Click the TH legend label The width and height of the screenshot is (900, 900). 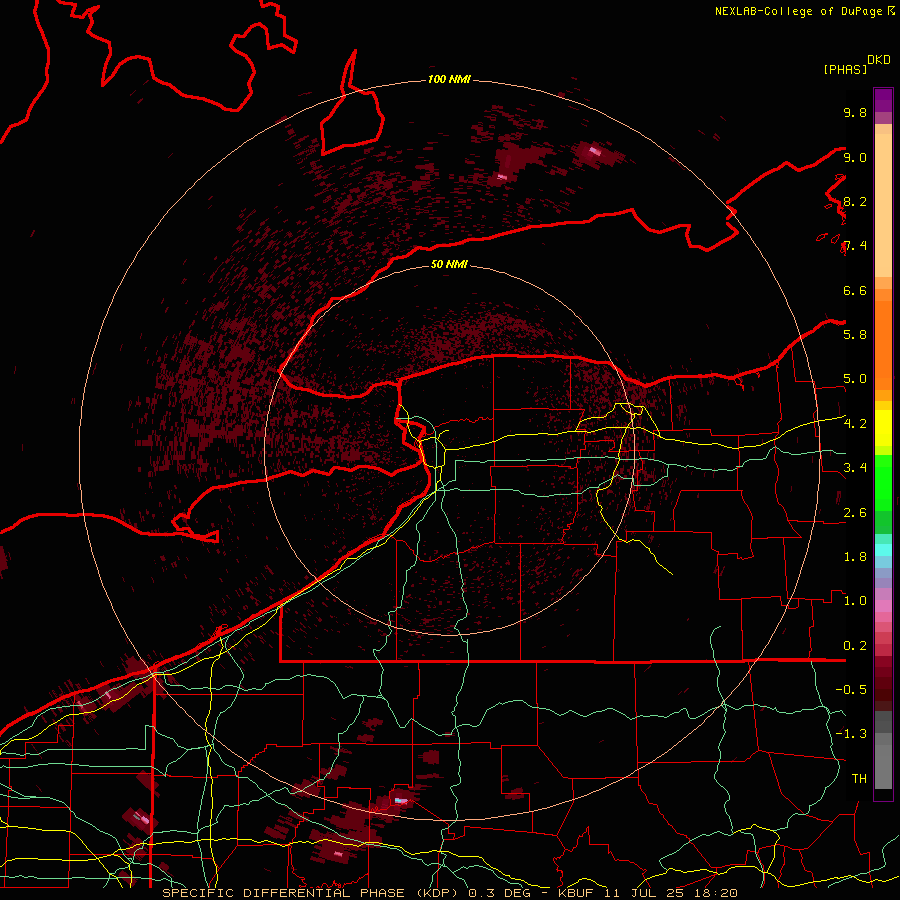point(859,778)
